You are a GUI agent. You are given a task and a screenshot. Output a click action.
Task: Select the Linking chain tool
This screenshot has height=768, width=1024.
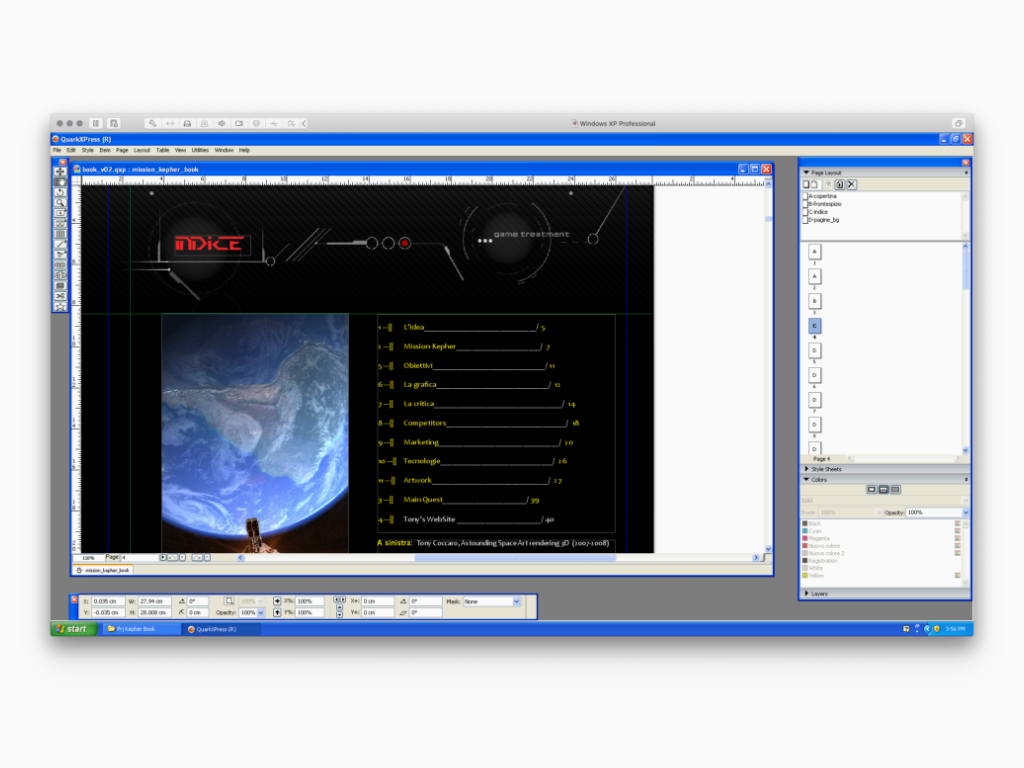pyautogui.click(x=60, y=265)
